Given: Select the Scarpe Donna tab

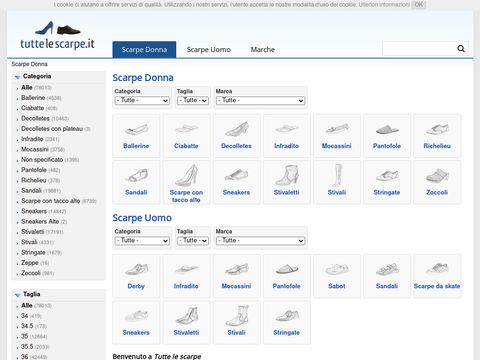Looking at the screenshot, I should coord(144,50).
